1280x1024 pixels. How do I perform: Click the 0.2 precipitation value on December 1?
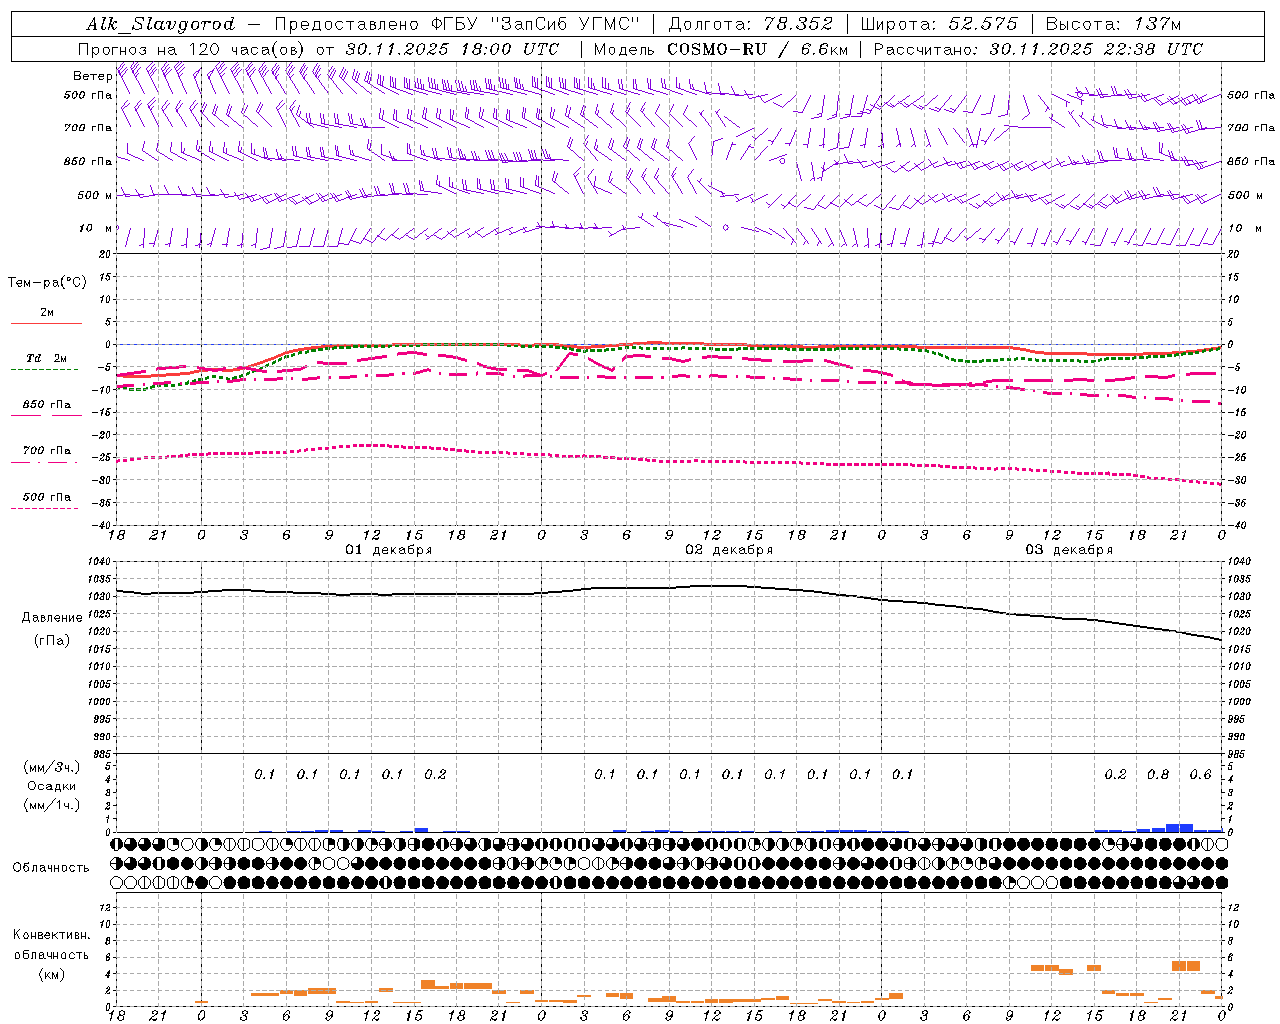(435, 775)
